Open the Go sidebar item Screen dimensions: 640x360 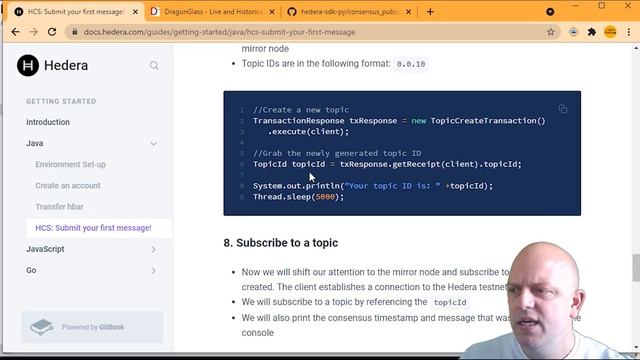tap(31, 270)
